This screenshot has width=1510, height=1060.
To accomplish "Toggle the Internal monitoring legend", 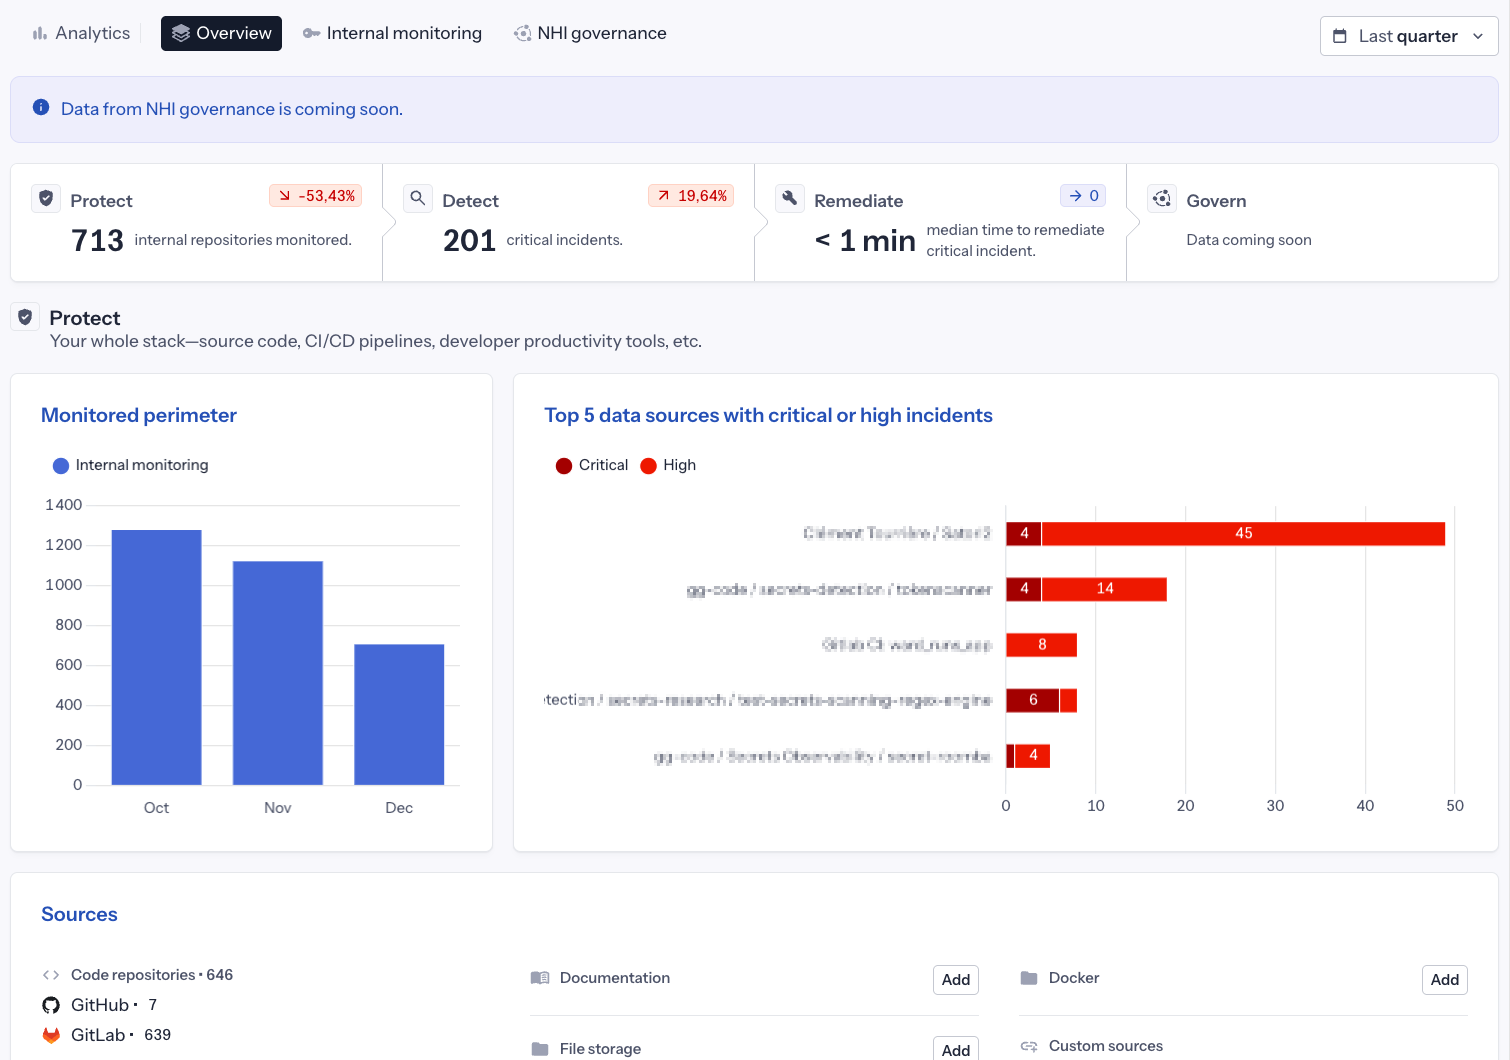I will click(130, 465).
